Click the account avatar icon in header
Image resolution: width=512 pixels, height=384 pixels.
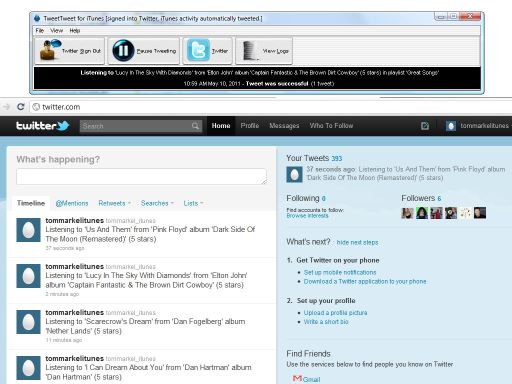coord(451,126)
